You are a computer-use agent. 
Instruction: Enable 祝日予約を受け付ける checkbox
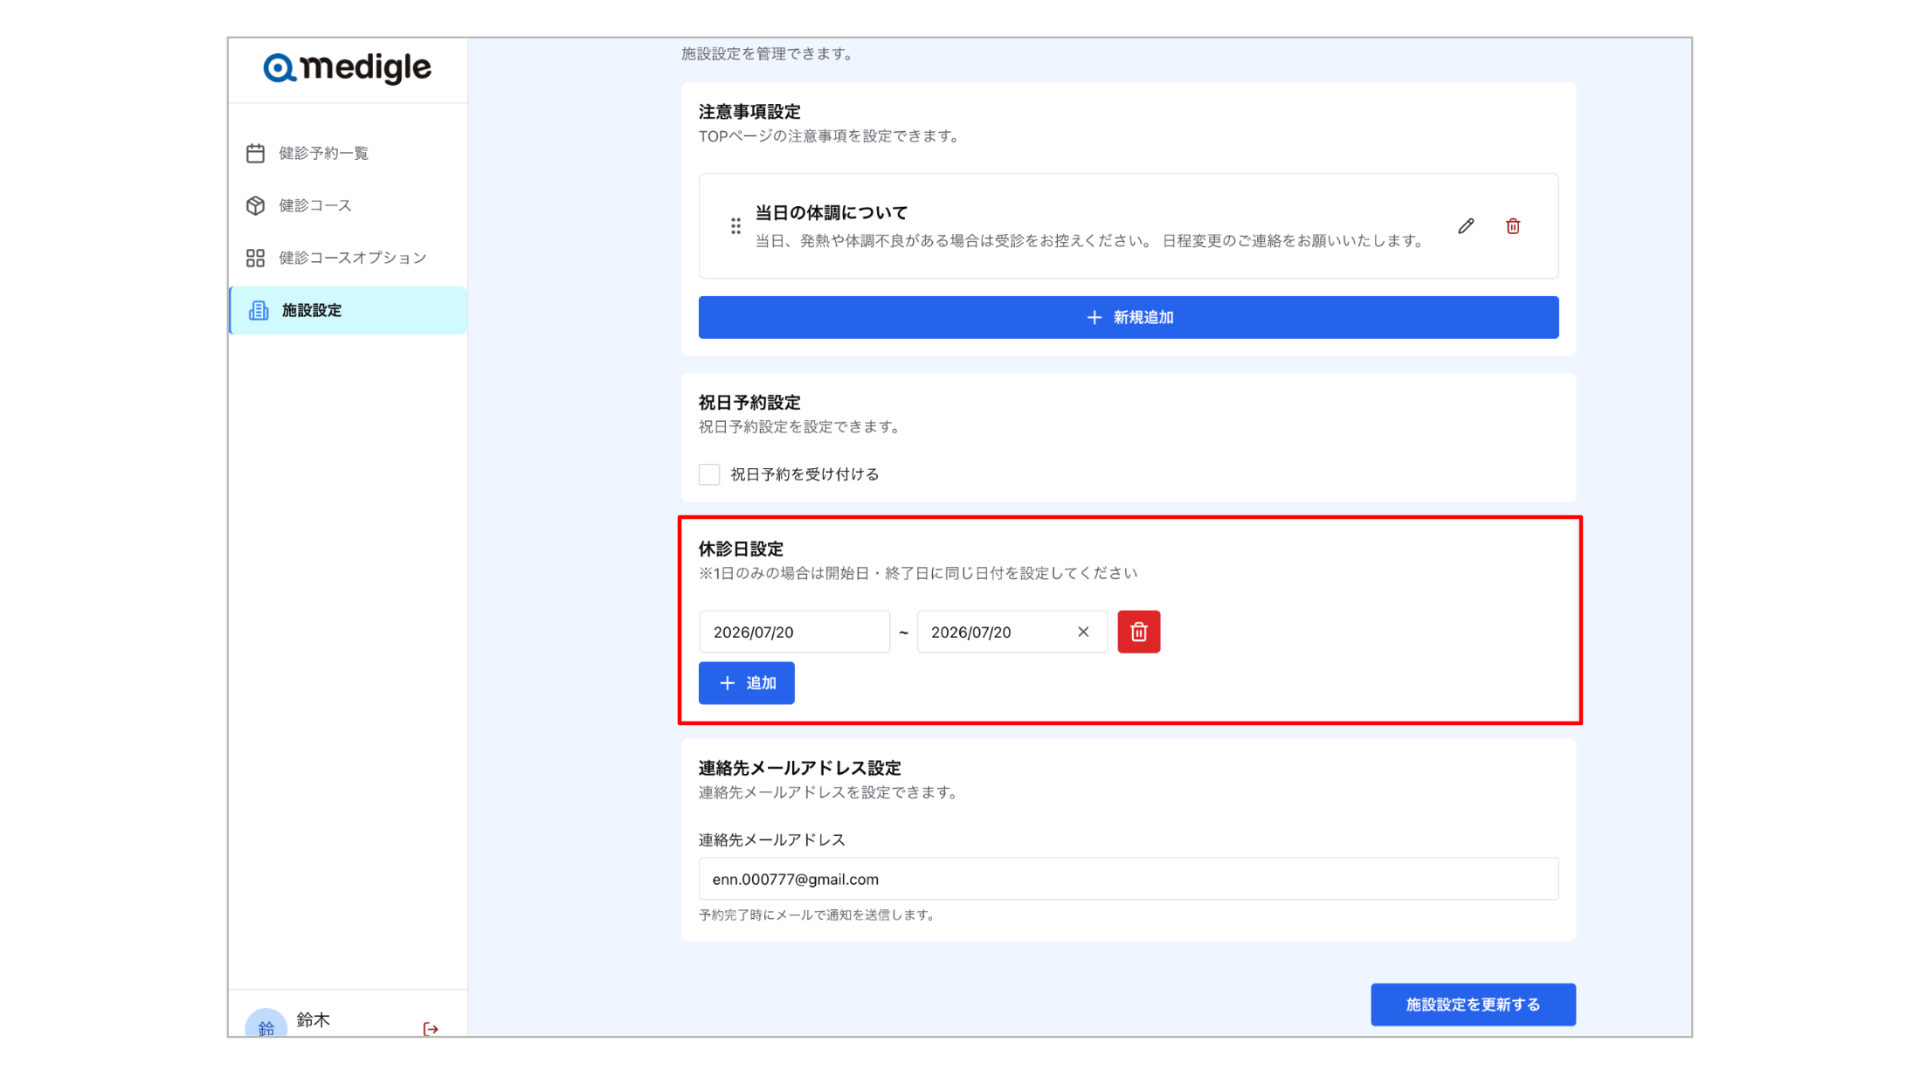(x=709, y=474)
